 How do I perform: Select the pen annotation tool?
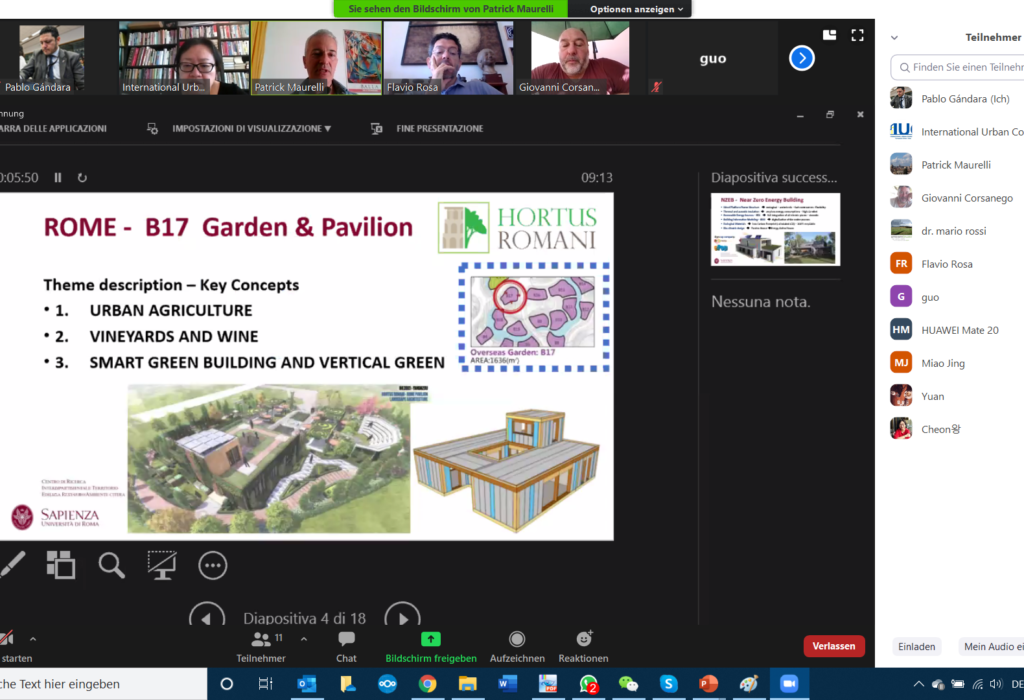[x=14, y=565]
